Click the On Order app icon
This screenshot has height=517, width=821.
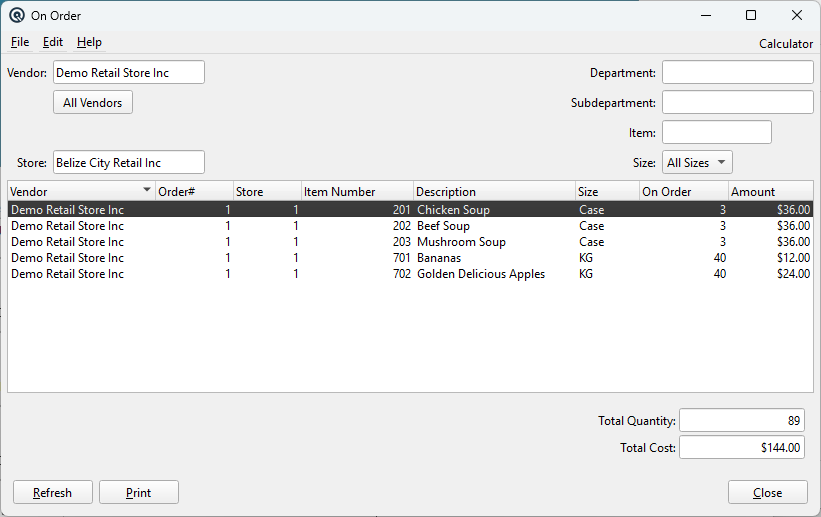click(x=17, y=16)
